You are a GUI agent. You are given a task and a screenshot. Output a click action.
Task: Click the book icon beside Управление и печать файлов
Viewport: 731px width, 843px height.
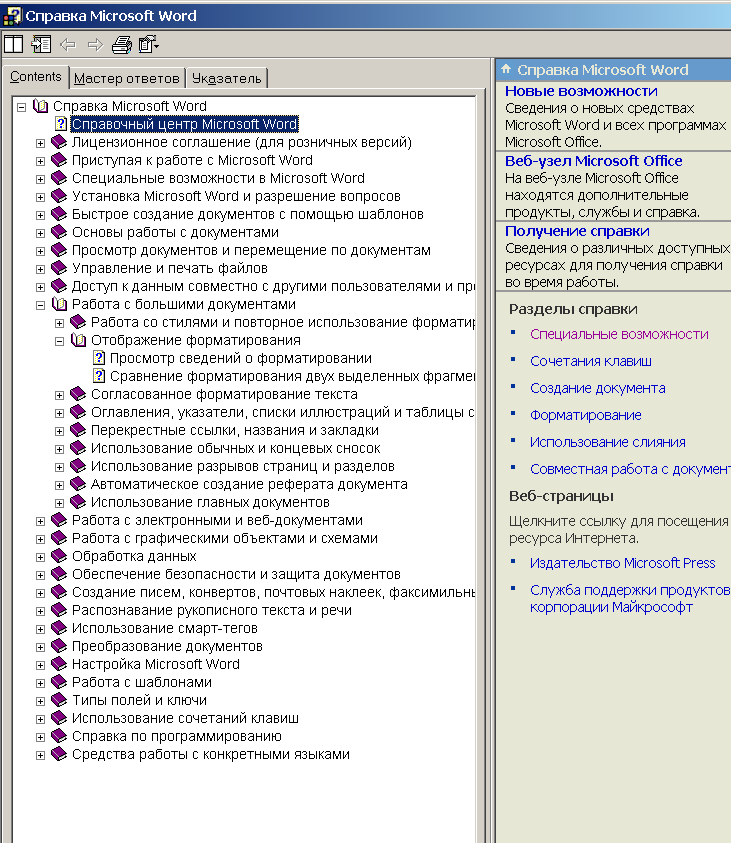pyautogui.click(x=59, y=268)
